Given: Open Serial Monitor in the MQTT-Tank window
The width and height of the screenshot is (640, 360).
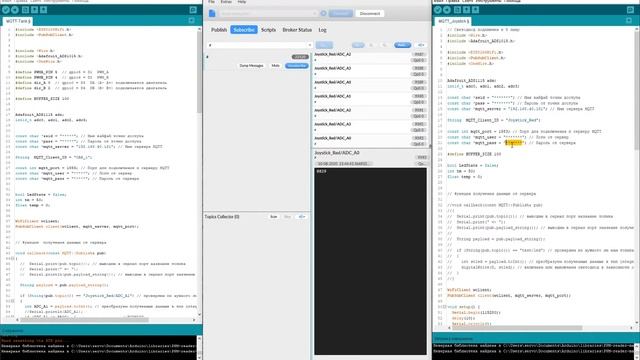Looking at the screenshot, I should point(193,9).
